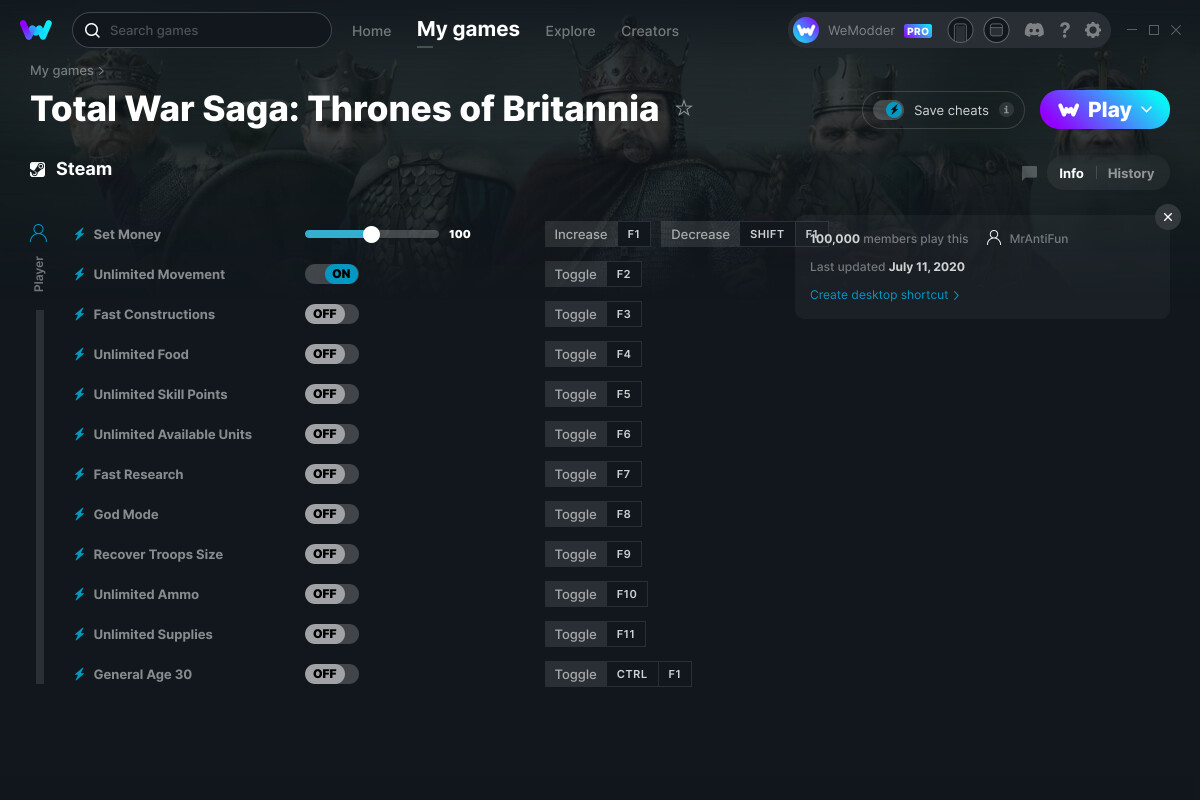Click lightning icon beside General Age 30
This screenshot has width=1200, height=800.
point(80,674)
